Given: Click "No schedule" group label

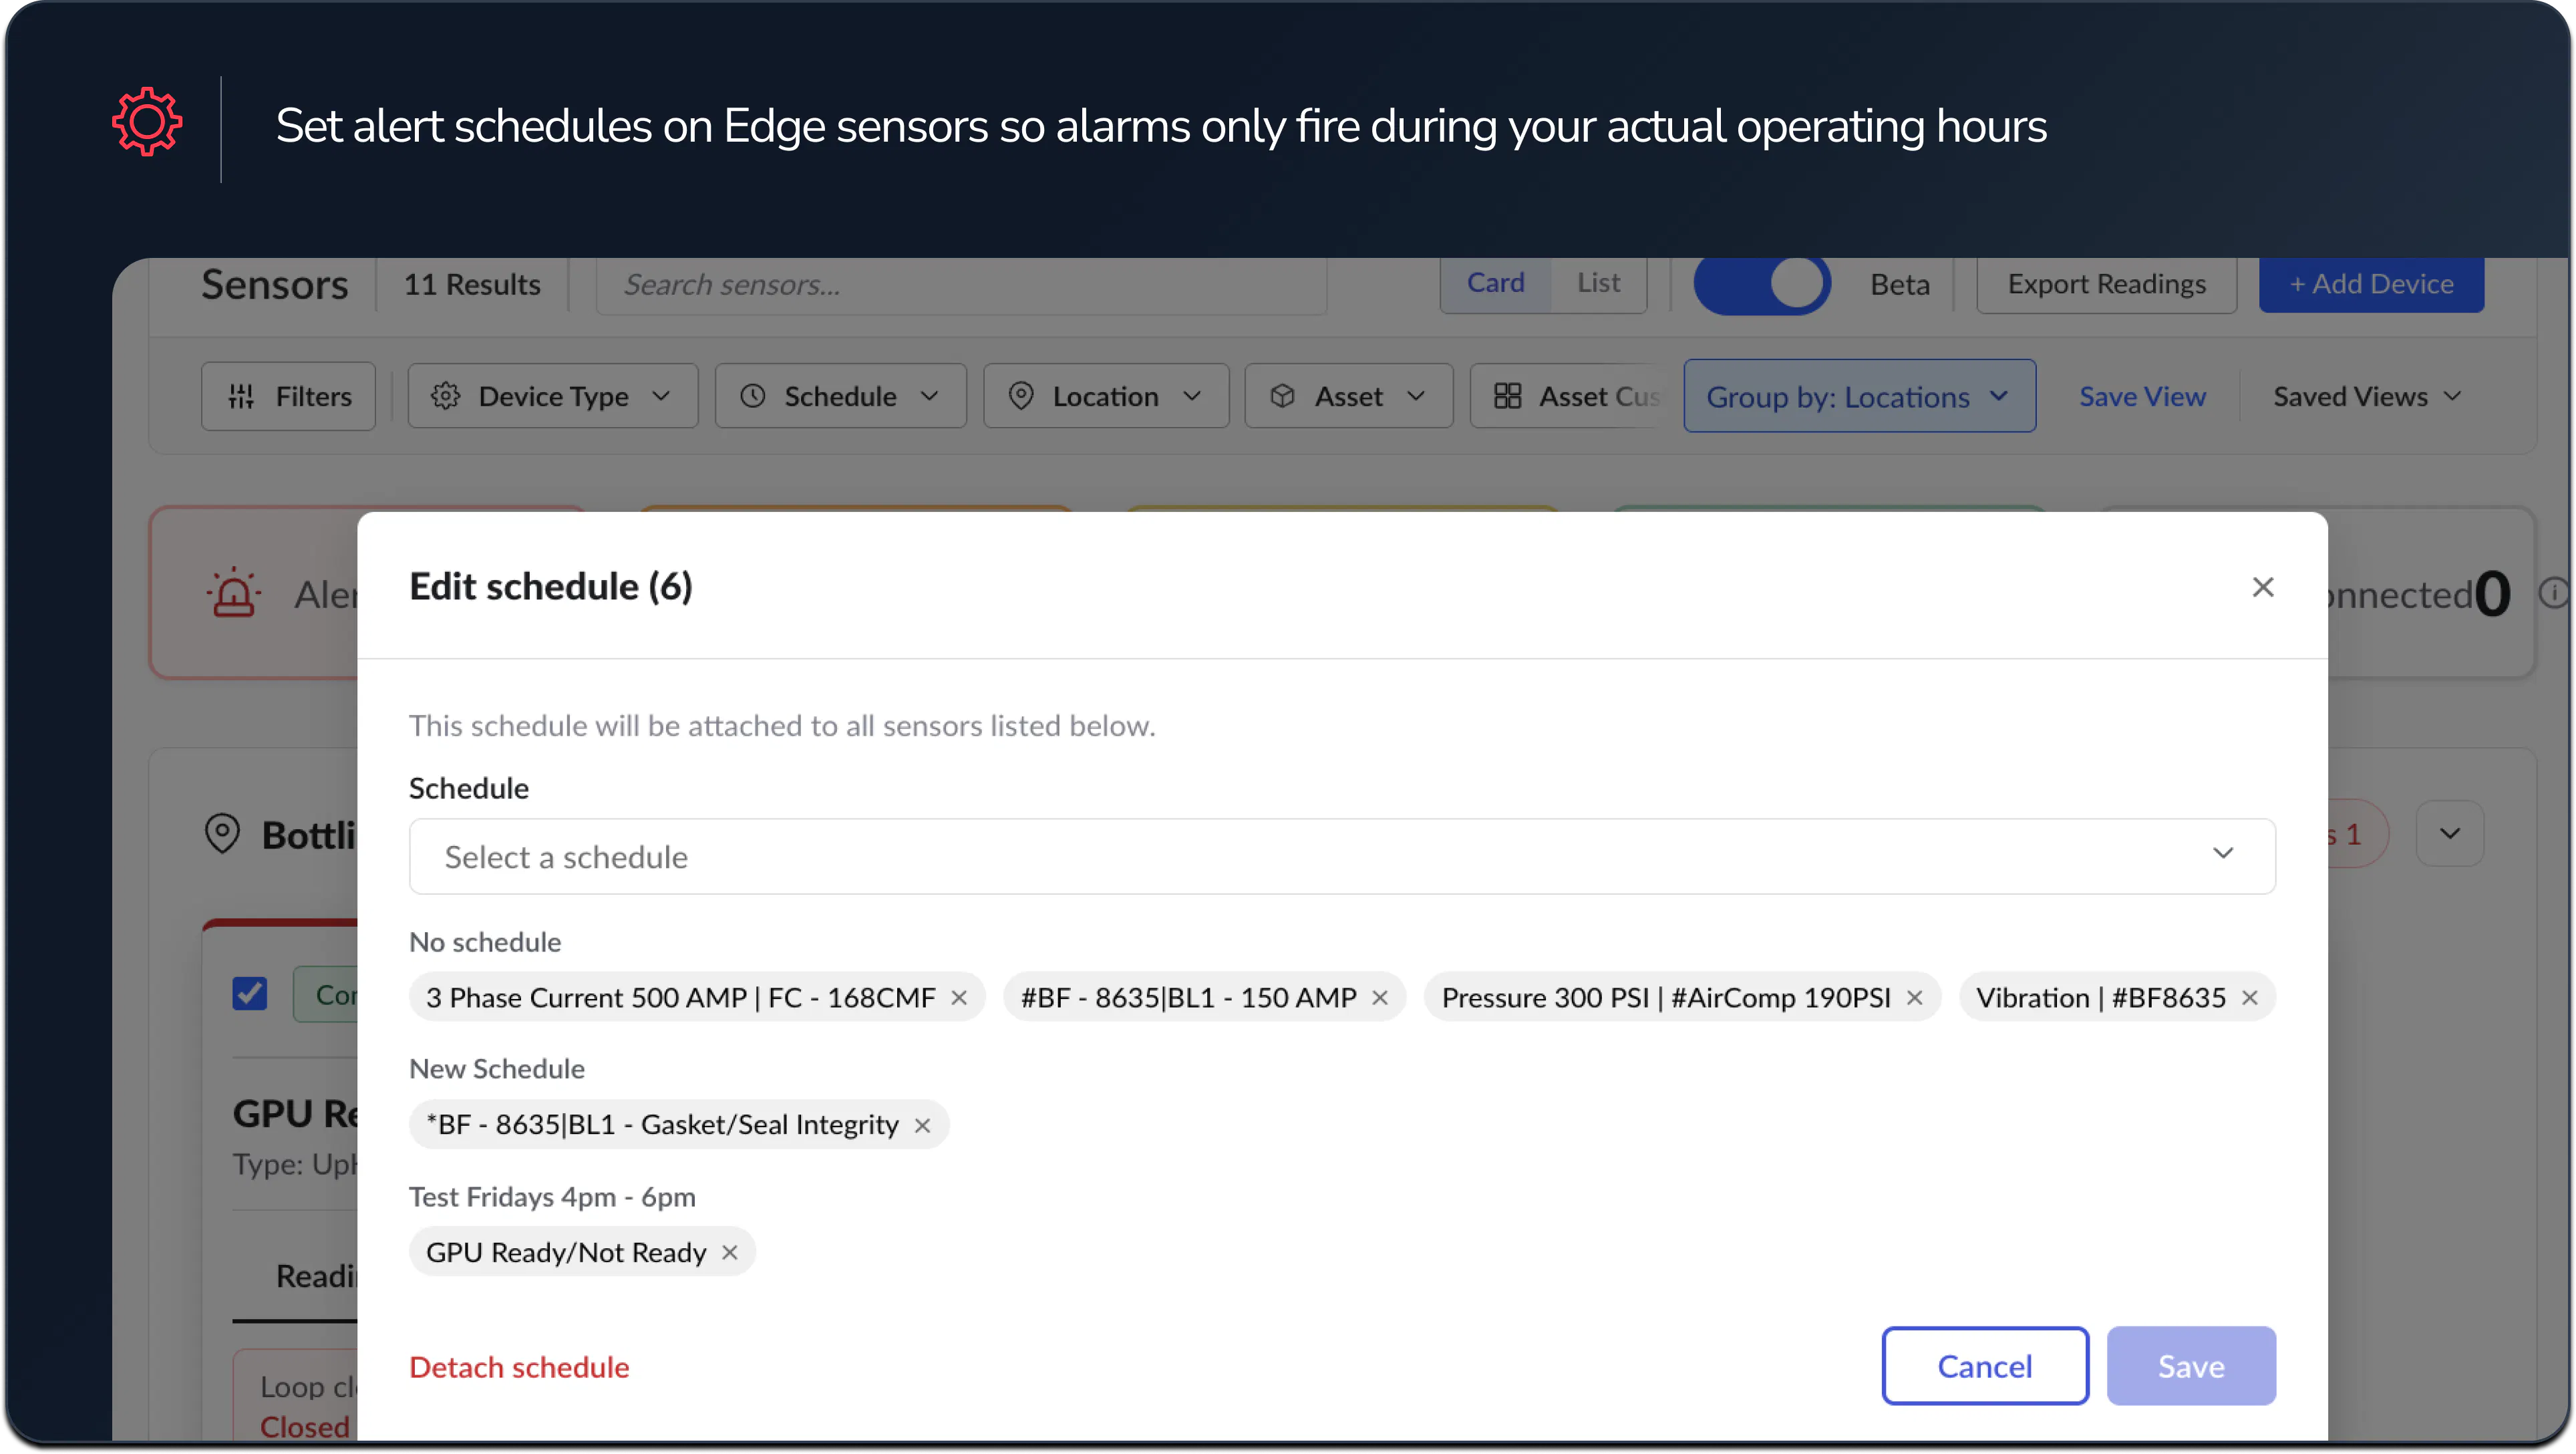Looking at the screenshot, I should 485,942.
